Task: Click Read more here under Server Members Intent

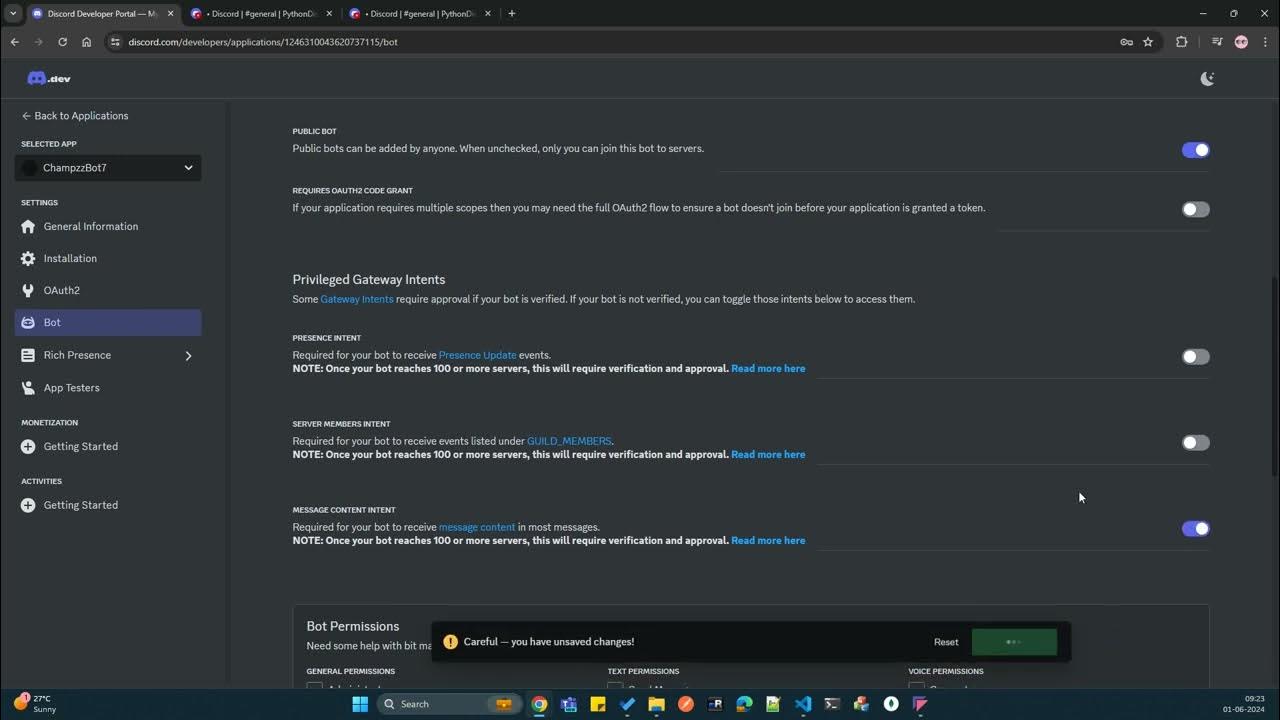Action: coord(768,454)
